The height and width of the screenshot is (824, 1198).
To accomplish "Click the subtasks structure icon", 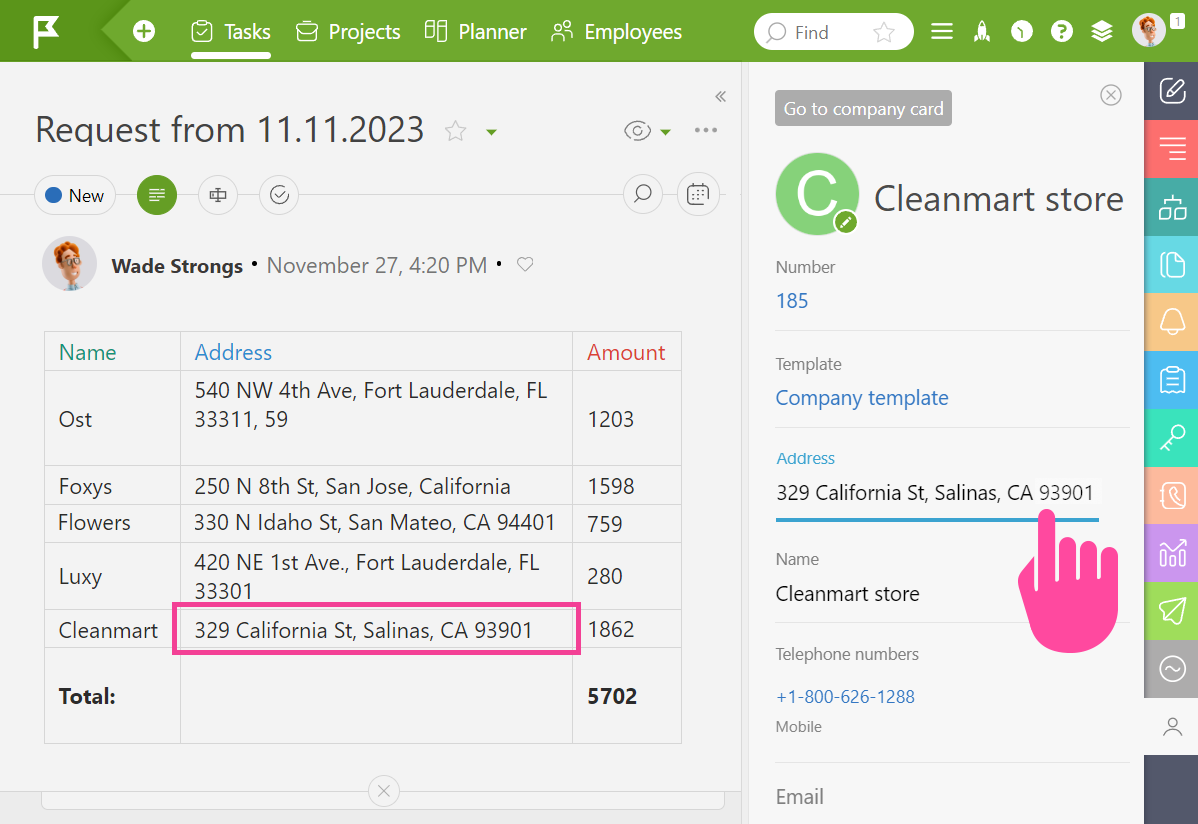I will [x=218, y=195].
